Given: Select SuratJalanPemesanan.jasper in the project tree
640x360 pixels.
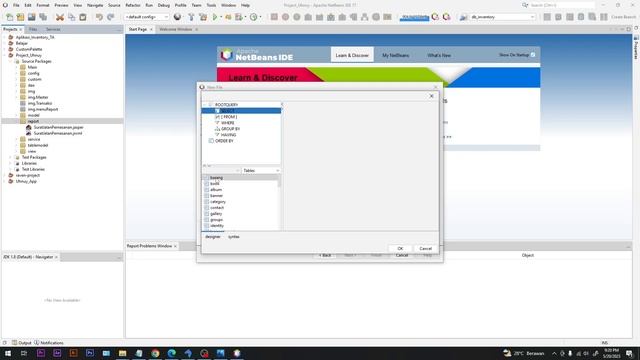Looking at the screenshot, I should 58,127.
